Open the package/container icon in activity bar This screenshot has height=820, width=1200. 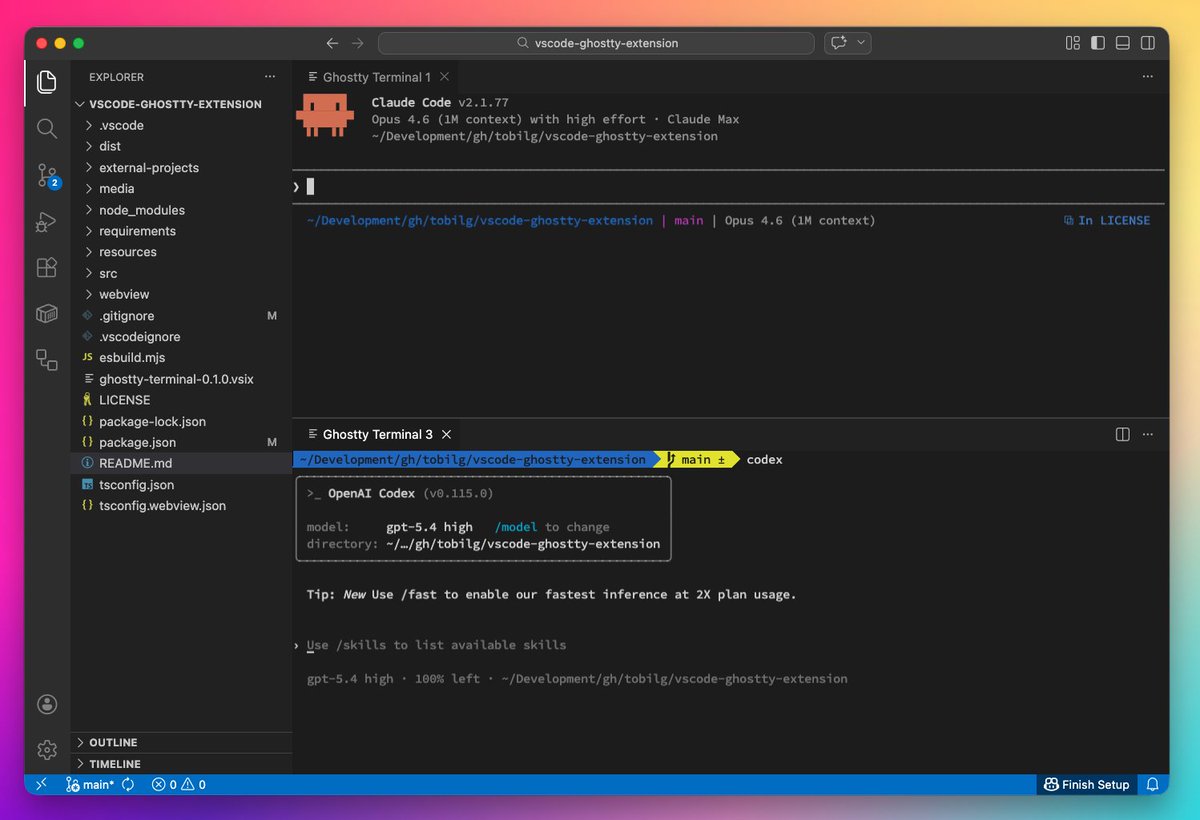coord(47,313)
